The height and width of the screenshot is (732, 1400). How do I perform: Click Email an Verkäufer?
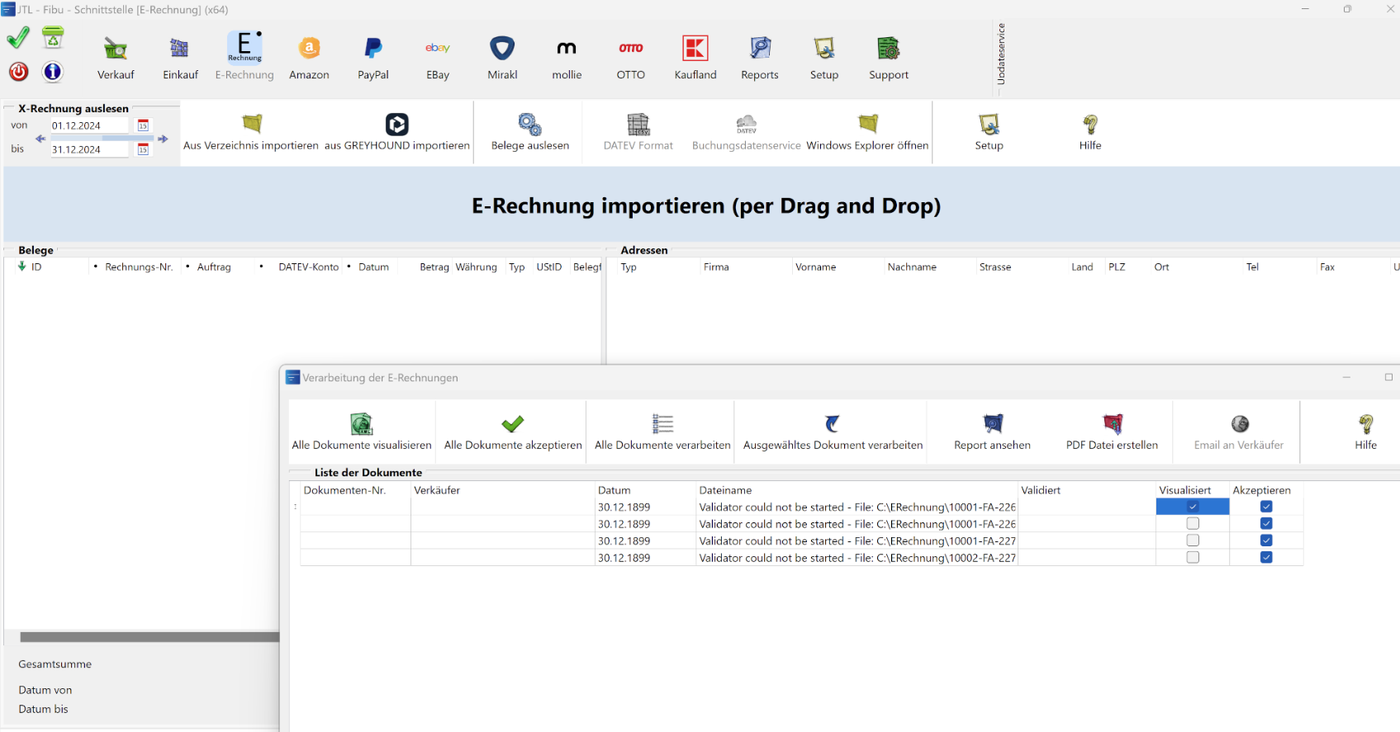click(x=1239, y=432)
